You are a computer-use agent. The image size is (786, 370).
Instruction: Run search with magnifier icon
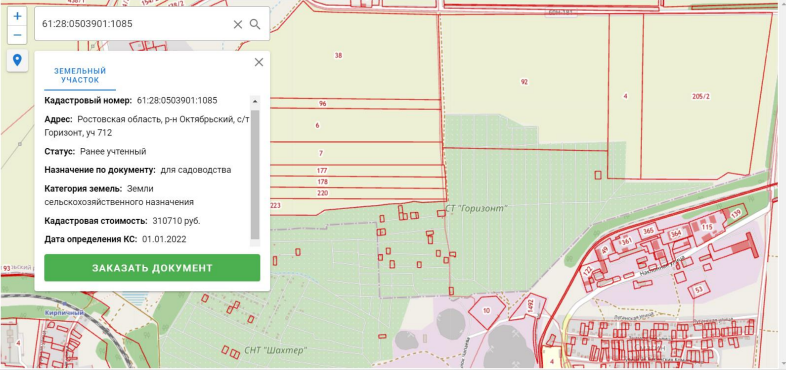click(255, 24)
